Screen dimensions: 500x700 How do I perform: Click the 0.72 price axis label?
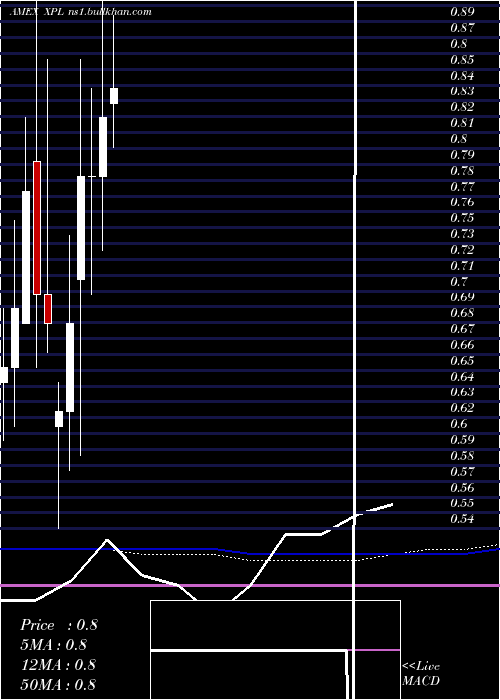[462, 250]
